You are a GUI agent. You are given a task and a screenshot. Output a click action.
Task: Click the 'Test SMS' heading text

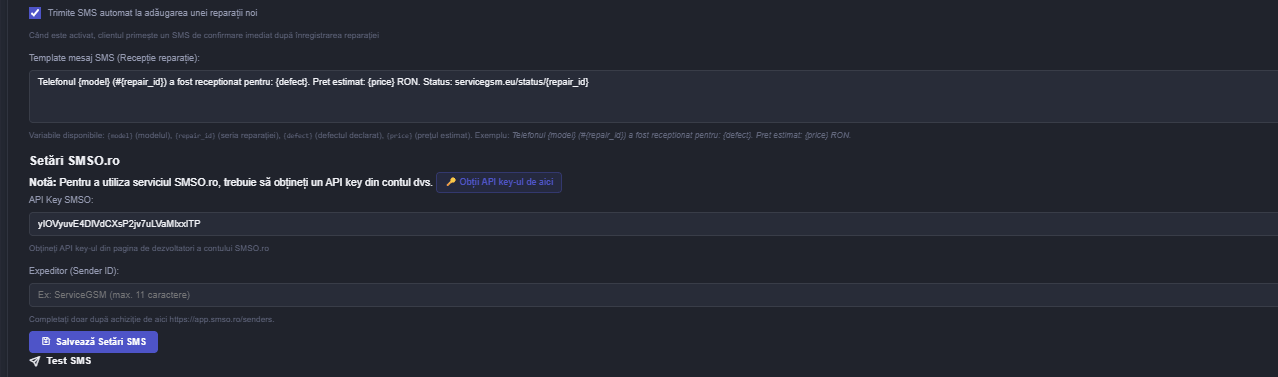69,361
